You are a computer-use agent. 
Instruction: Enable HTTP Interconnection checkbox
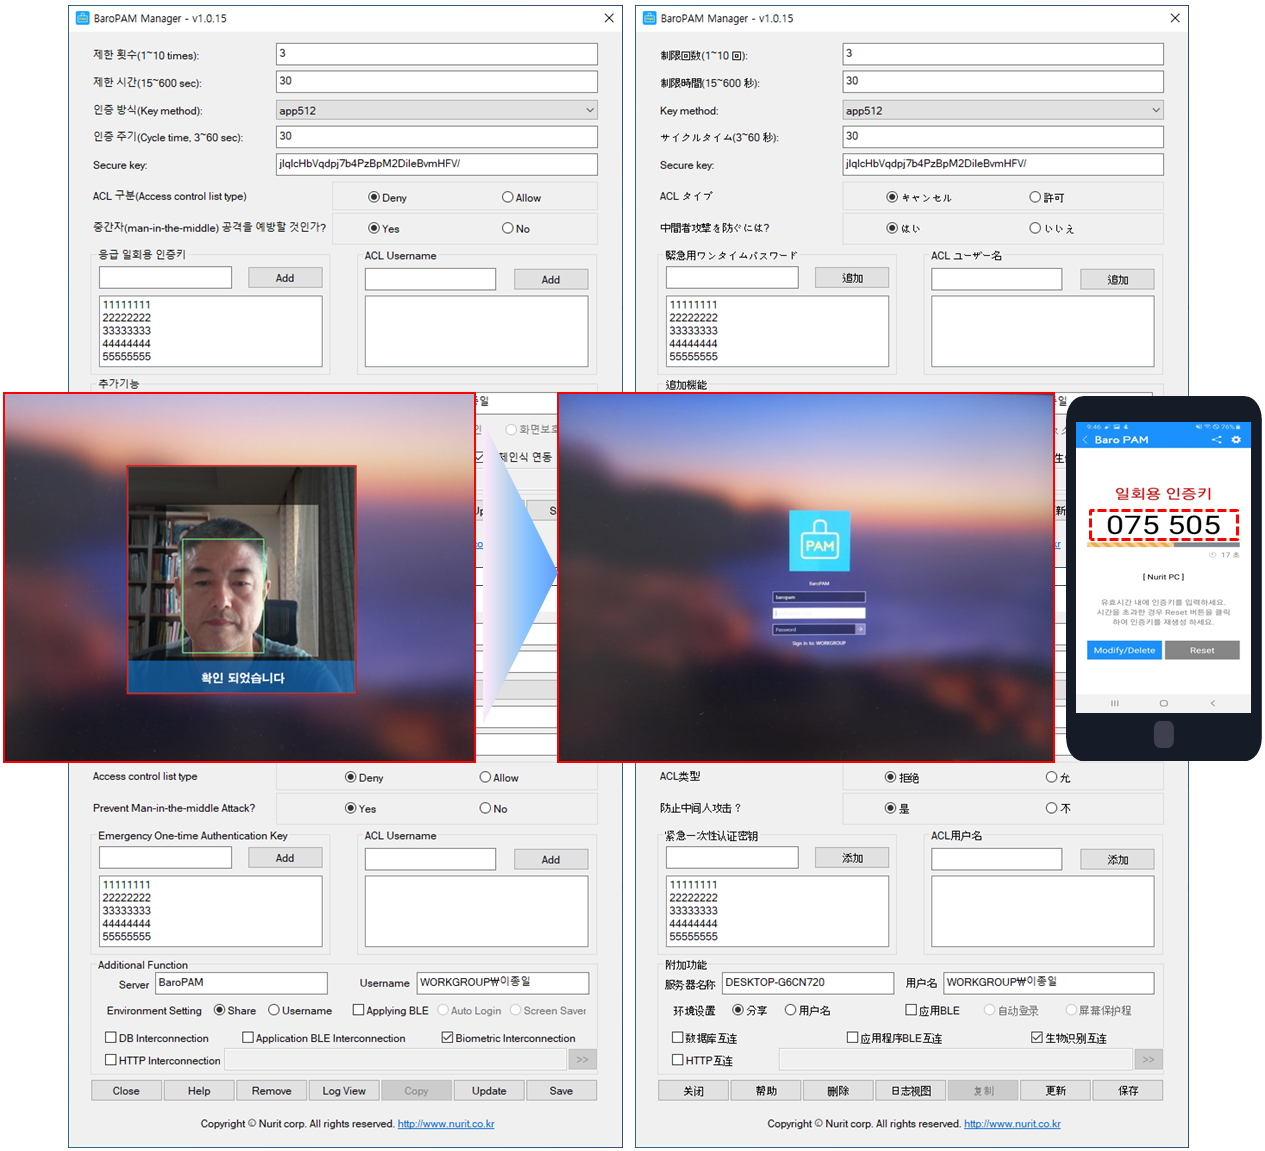[111, 1060]
